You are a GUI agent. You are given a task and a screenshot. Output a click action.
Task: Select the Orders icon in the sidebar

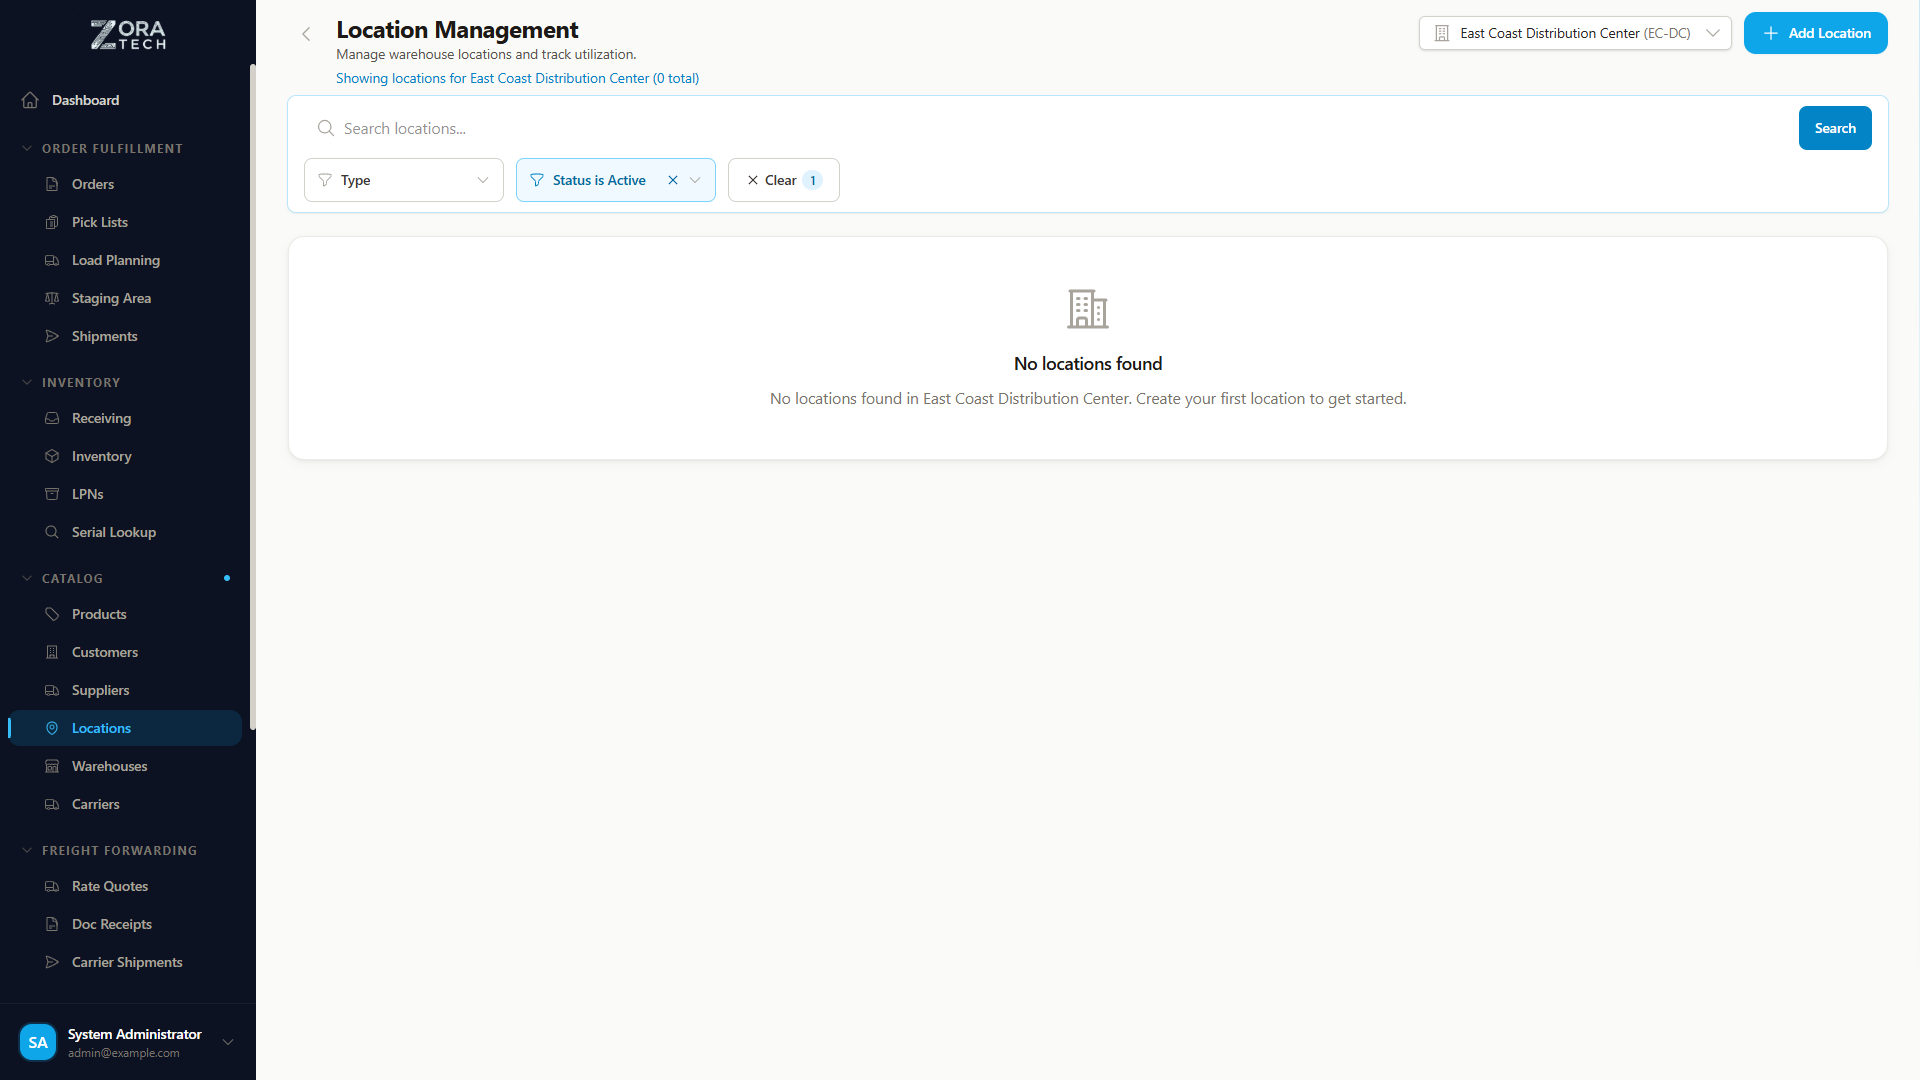tap(52, 184)
